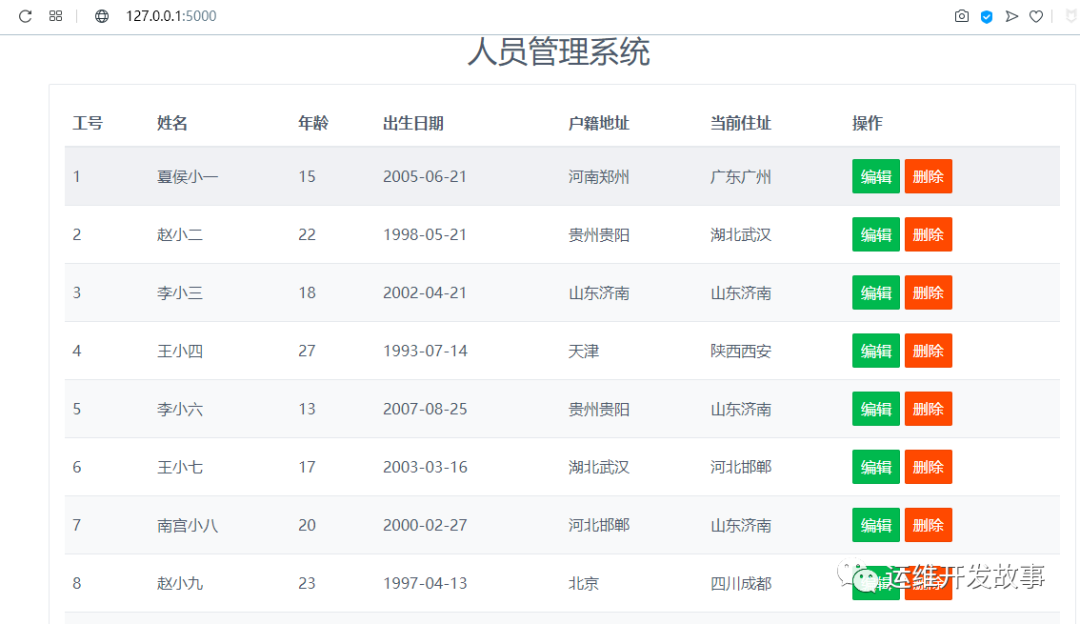1080x624 pixels.
Task: Edit the record for 王小四
Action: click(x=875, y=351)
